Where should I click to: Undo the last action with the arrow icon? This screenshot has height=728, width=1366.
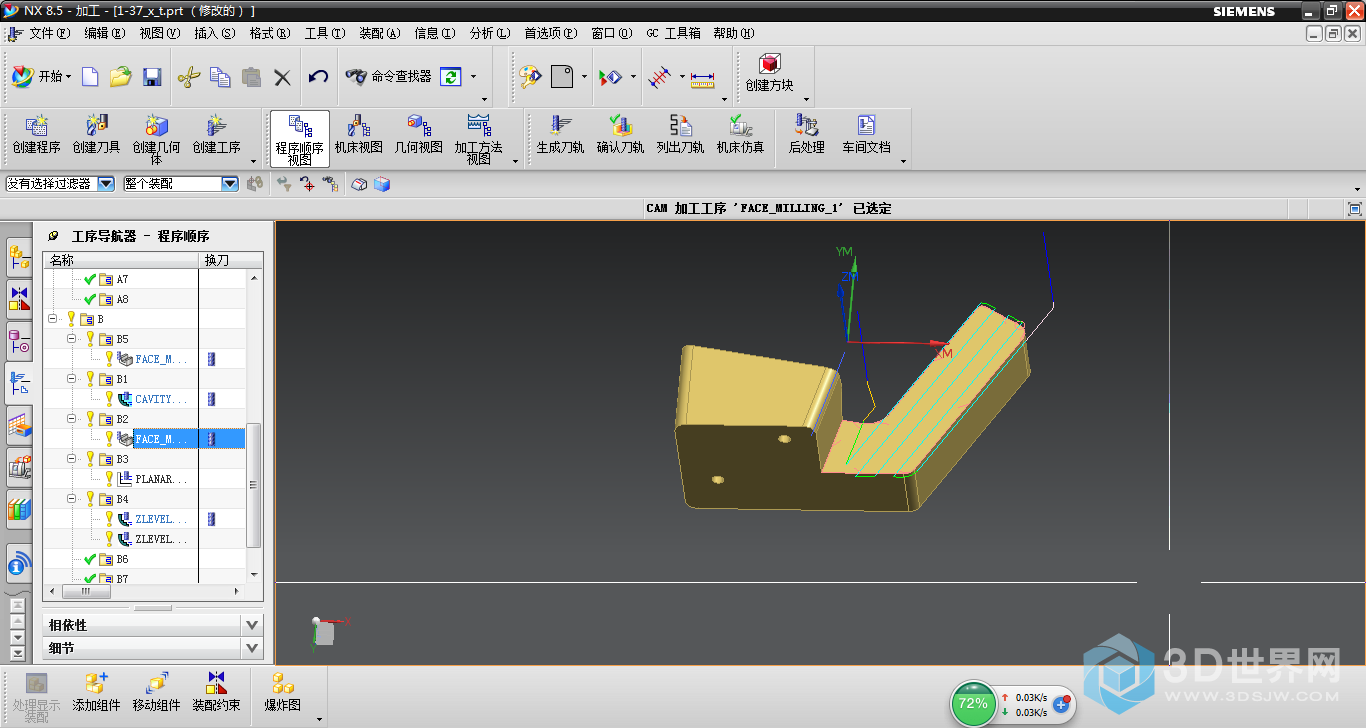click(x=318, y=77)
